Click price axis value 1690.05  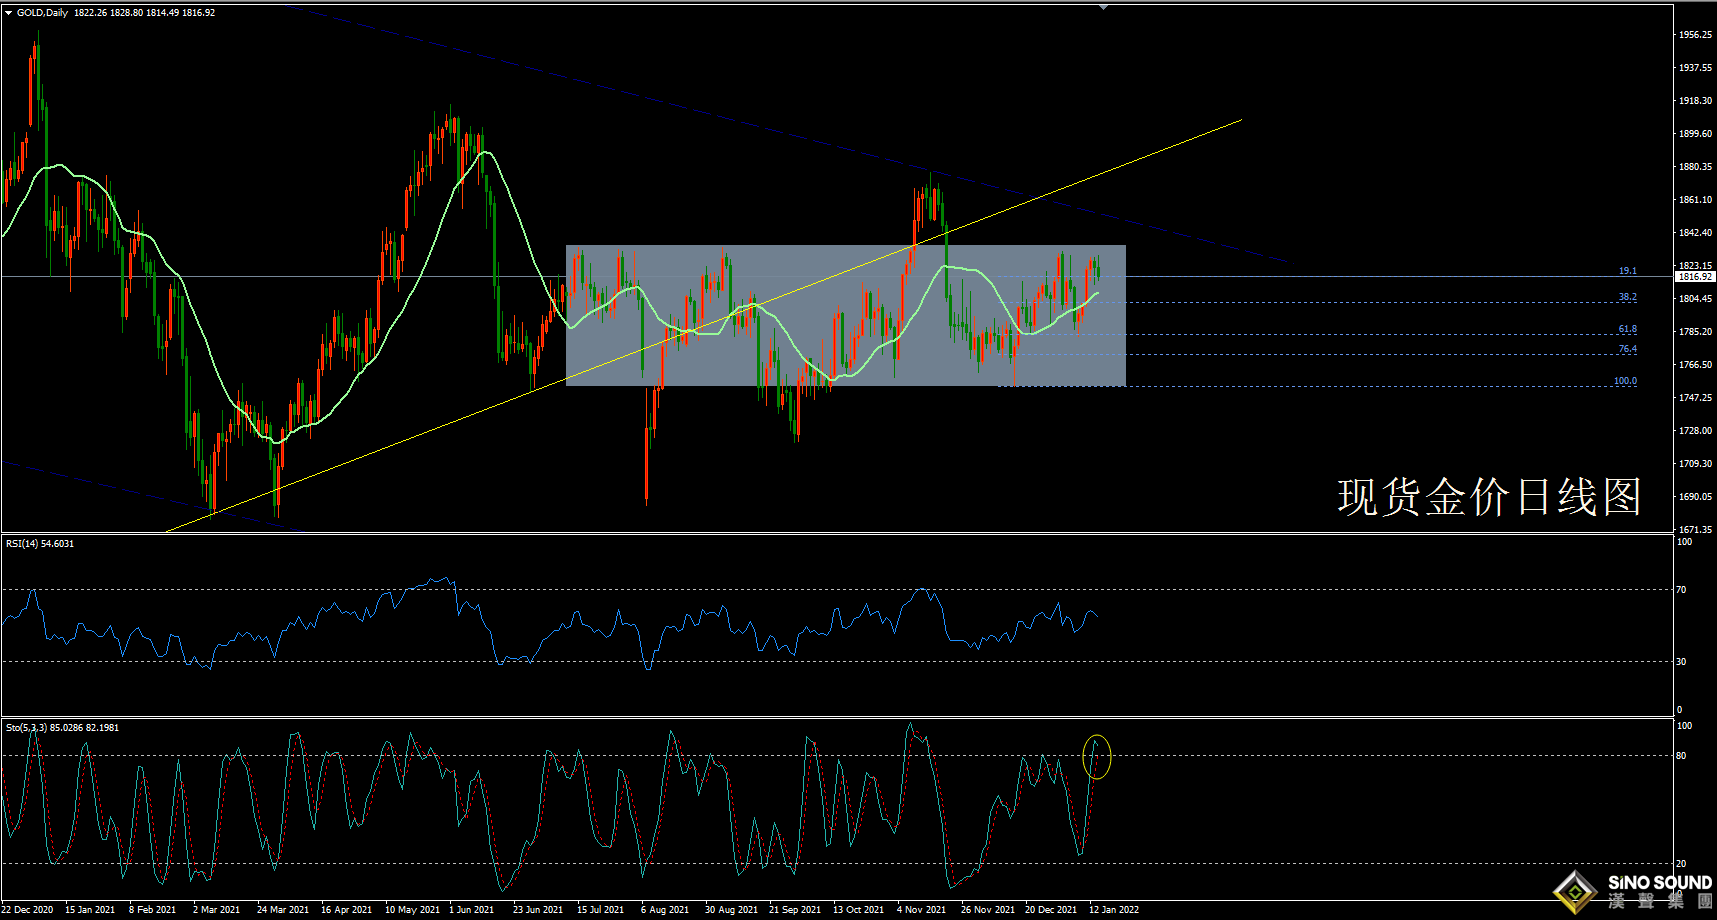[1695, 497]
